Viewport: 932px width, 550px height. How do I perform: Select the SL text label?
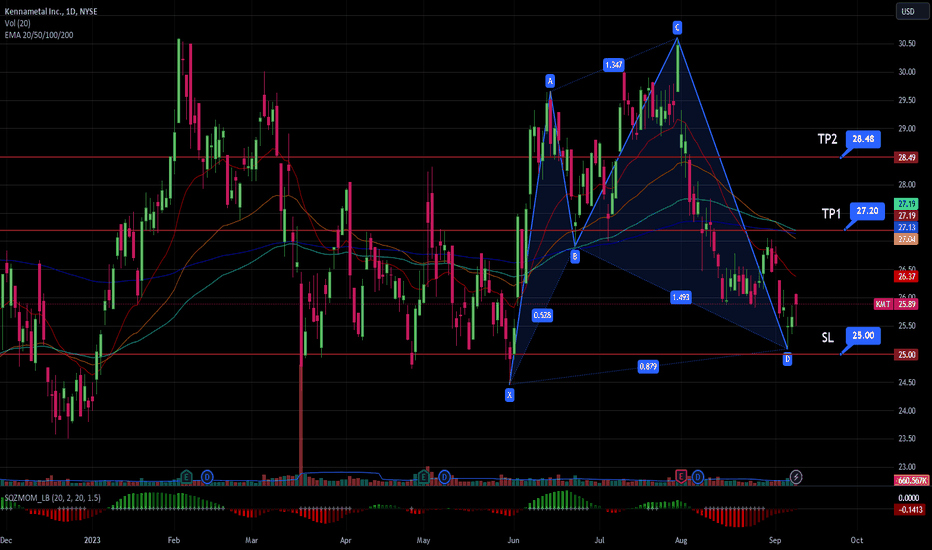(827, 338)
